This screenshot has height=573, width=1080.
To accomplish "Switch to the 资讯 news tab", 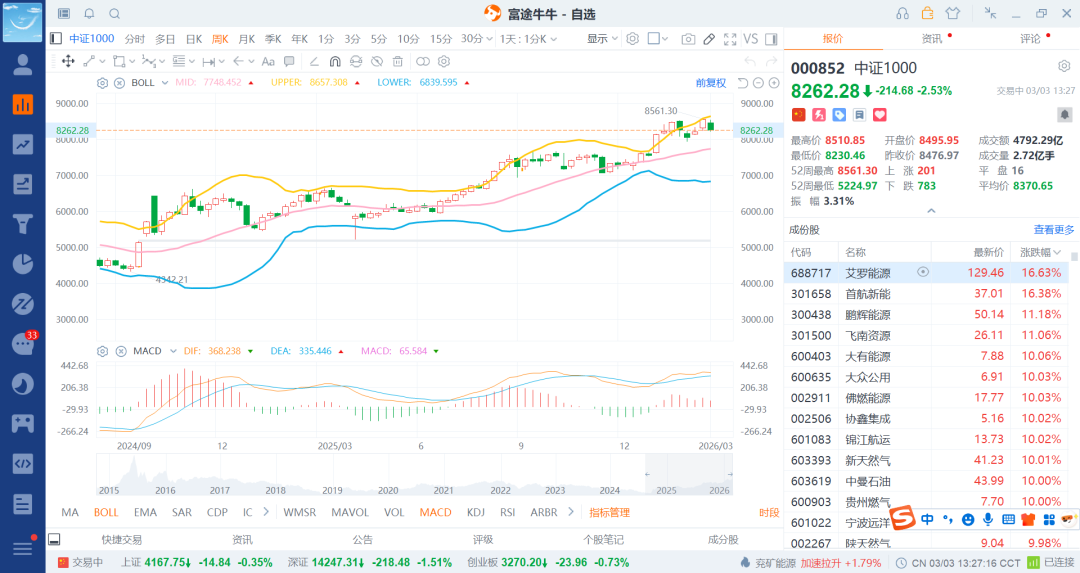I will pos(931,38).
